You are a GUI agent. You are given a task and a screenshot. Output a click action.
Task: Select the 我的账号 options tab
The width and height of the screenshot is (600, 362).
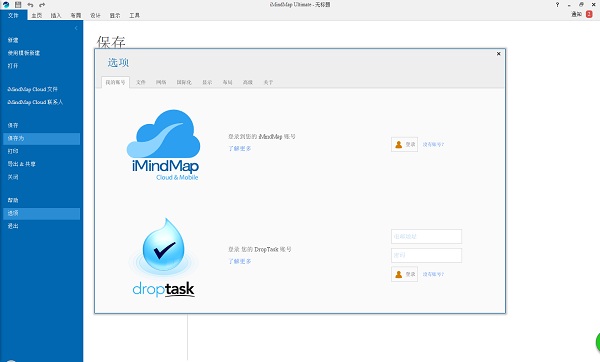[115, 82]
